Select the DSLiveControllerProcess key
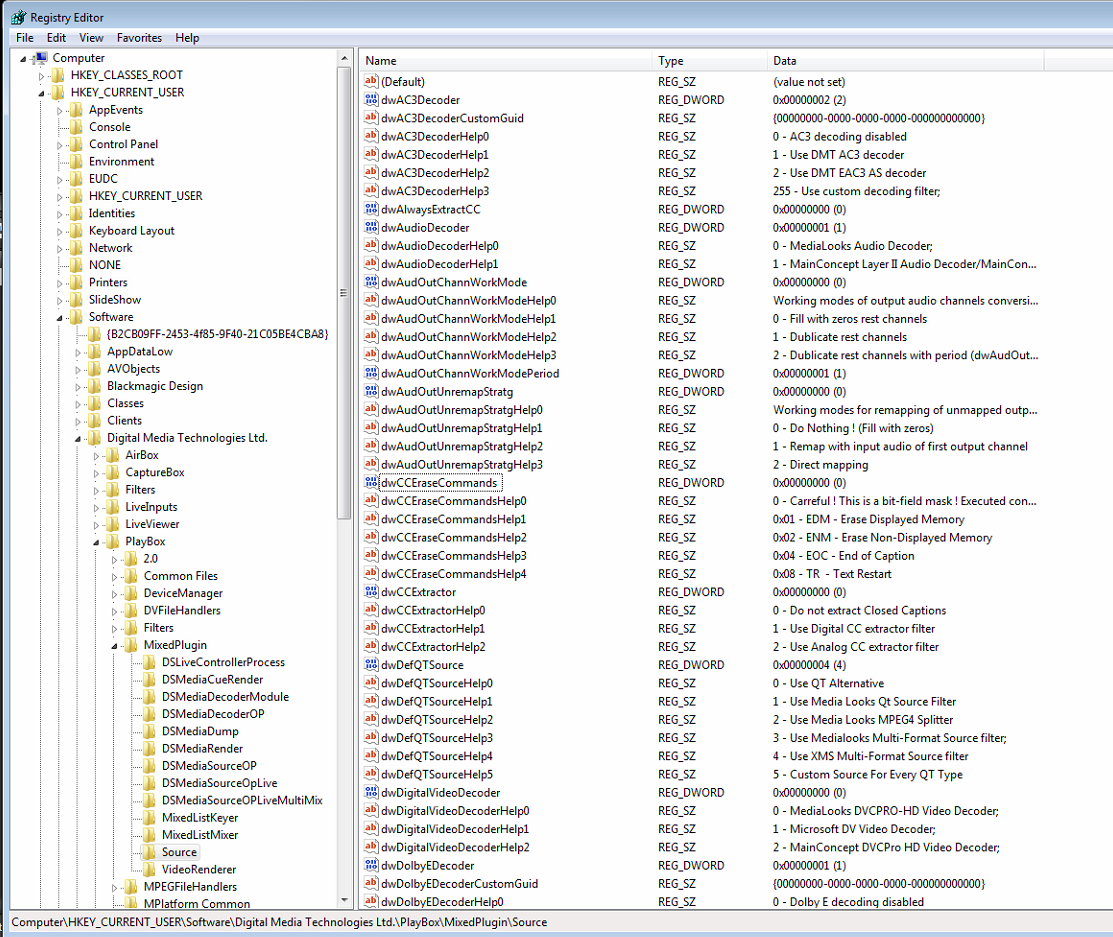 [223, 662]
